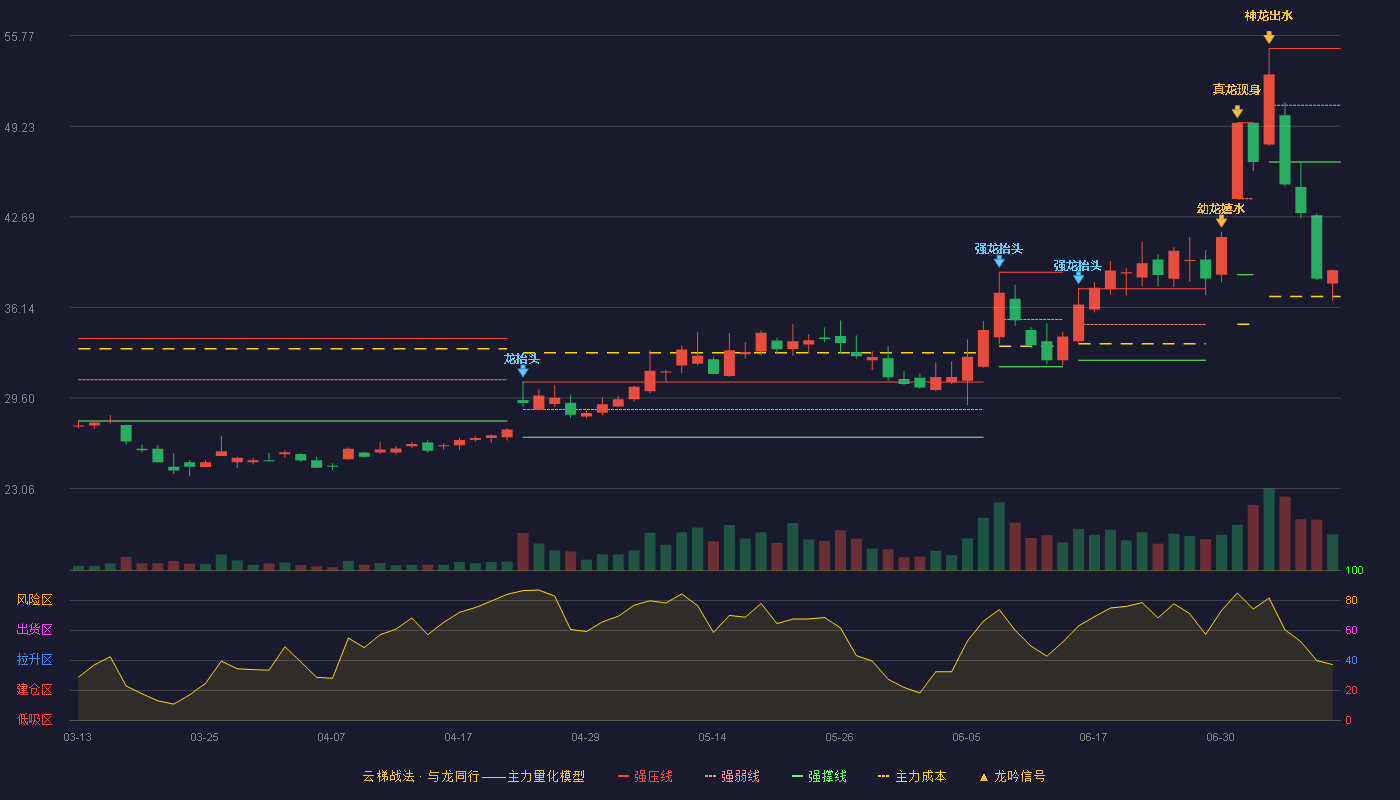This screenshot has width=1400, height=800.
Task: Select the 真龙现身 signal label
Action: click(1237, 90)
